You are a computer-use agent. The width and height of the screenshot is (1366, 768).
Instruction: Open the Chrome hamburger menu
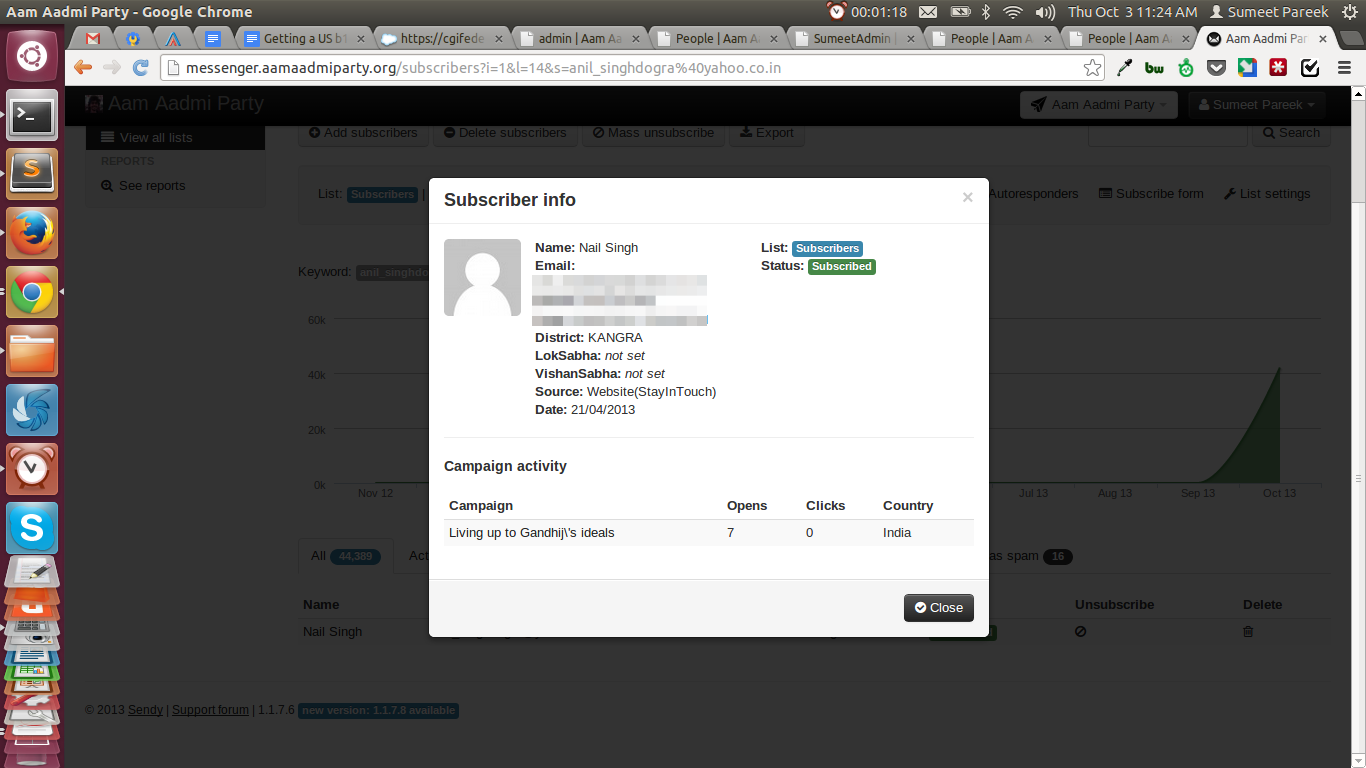(1344, 68)
